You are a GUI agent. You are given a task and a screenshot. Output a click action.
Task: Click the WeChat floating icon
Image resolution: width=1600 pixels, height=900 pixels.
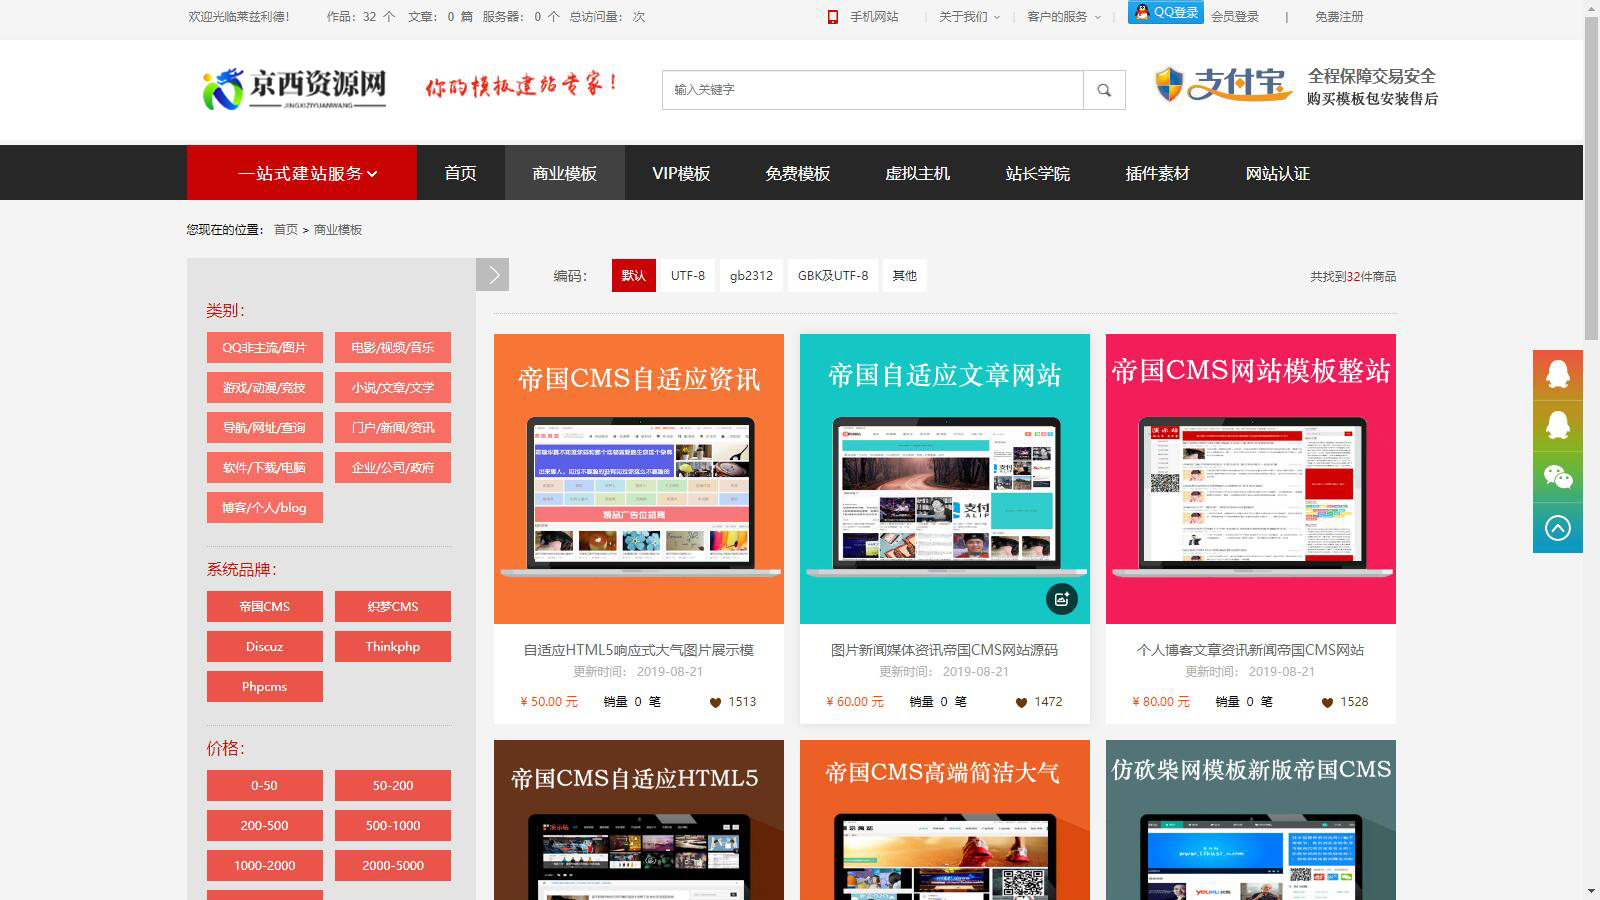pos(1558,477)
